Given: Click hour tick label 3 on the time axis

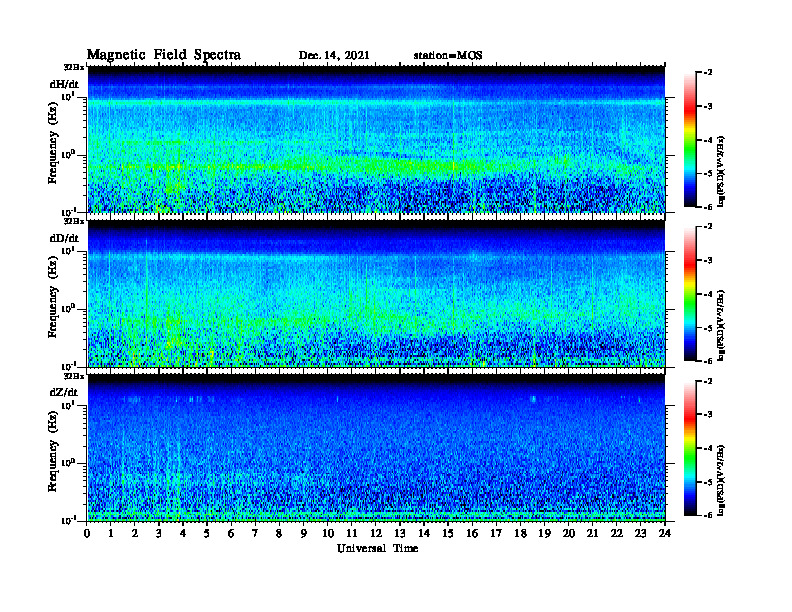Looking at the screenshot, I should (x=159, y=534).
